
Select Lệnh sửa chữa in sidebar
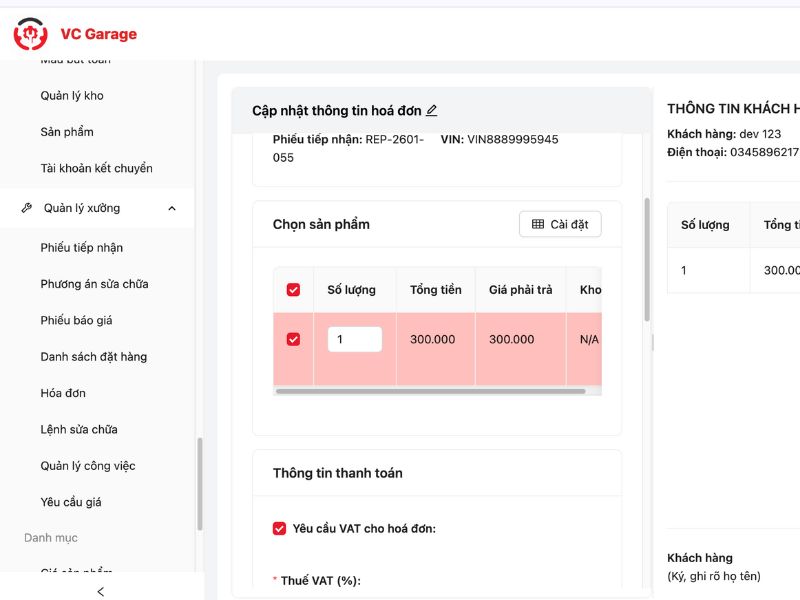pyautogui.click(x=79, y=429)
